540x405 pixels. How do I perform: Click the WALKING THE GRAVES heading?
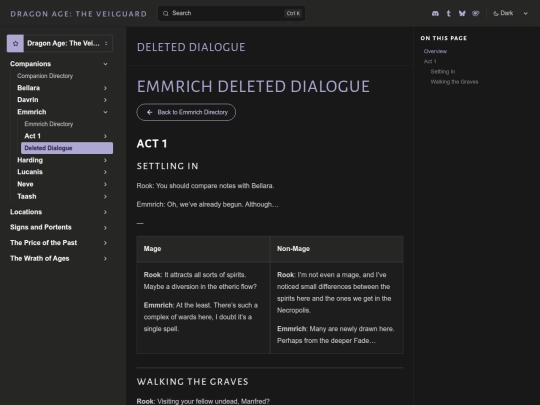193,382
